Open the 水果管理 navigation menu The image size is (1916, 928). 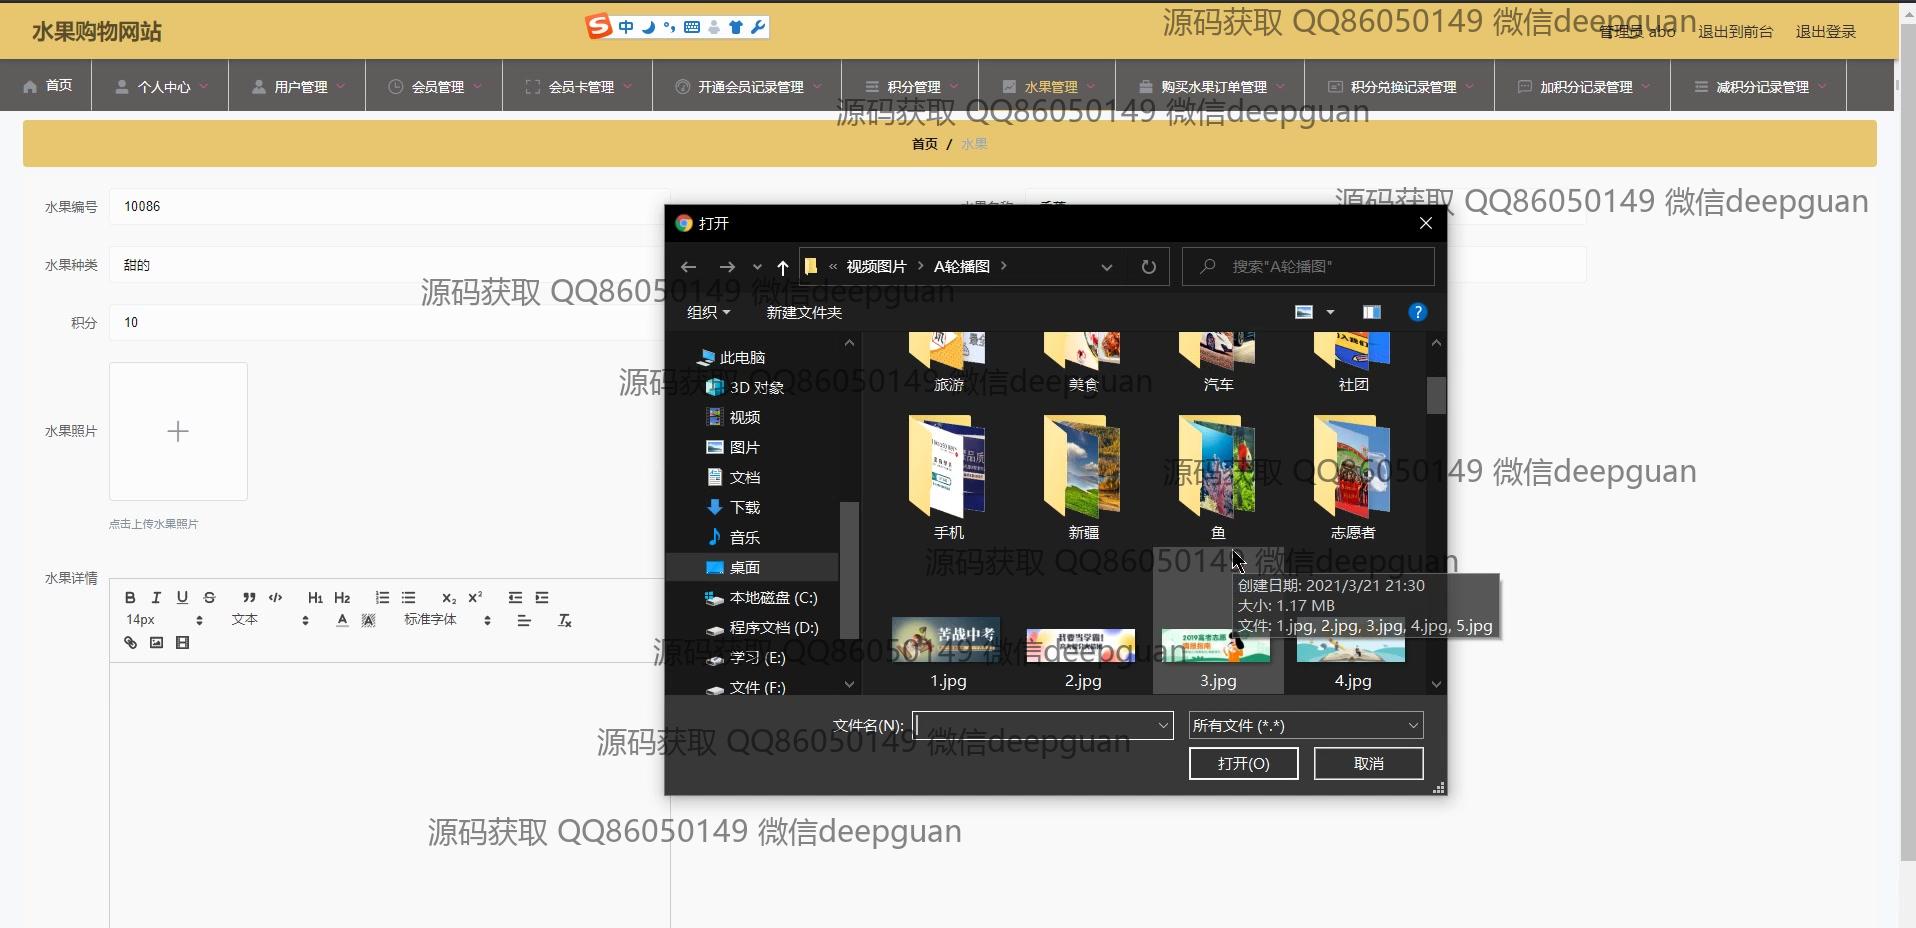[1050, 87]
